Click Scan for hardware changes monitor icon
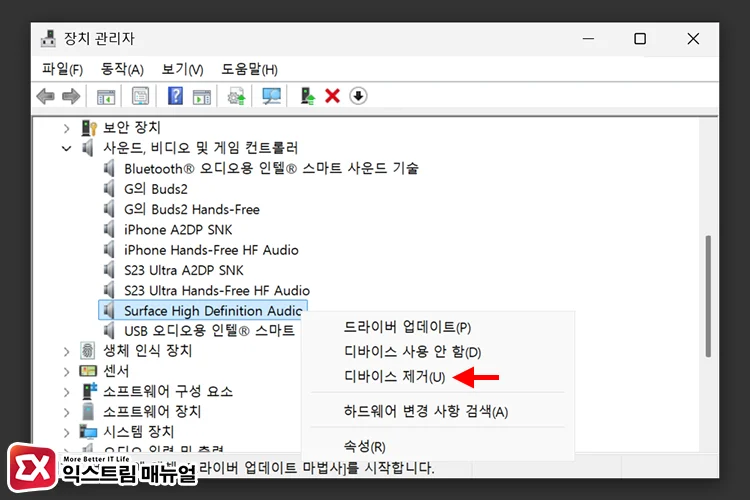 click(x=271, y=96)
